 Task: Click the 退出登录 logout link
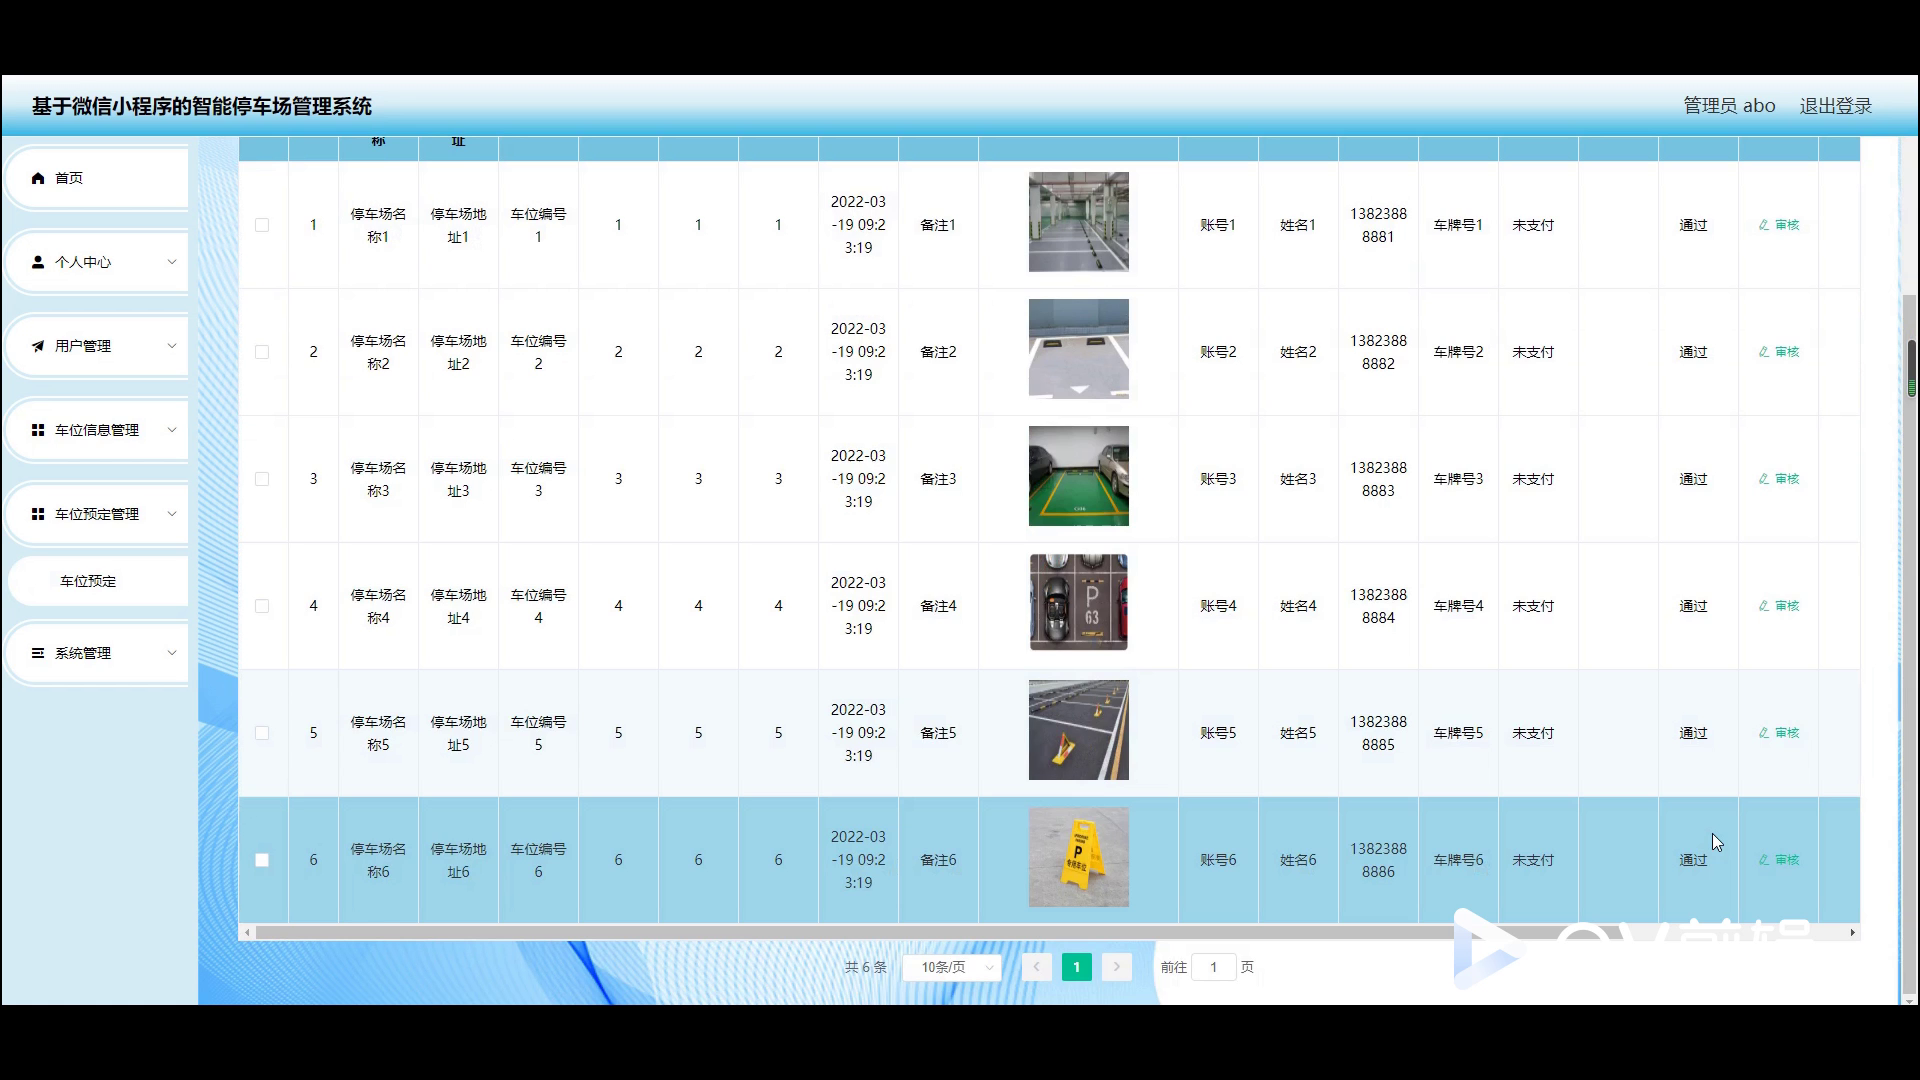pyautogui.click(x=1835, y=106)
